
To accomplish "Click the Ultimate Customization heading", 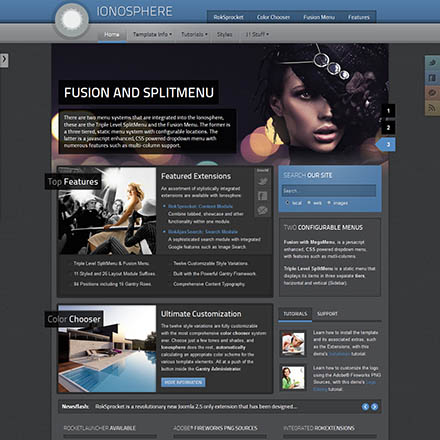I will pos(201,314).
